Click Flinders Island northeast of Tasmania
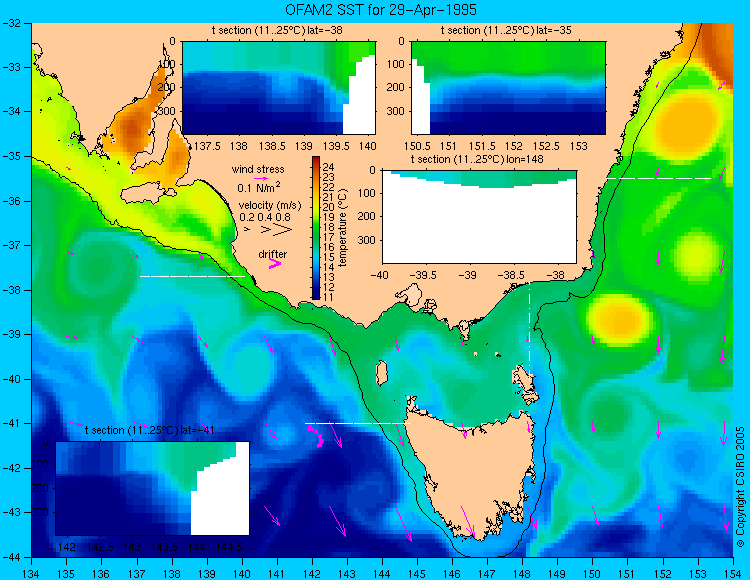 click(525, 379)
